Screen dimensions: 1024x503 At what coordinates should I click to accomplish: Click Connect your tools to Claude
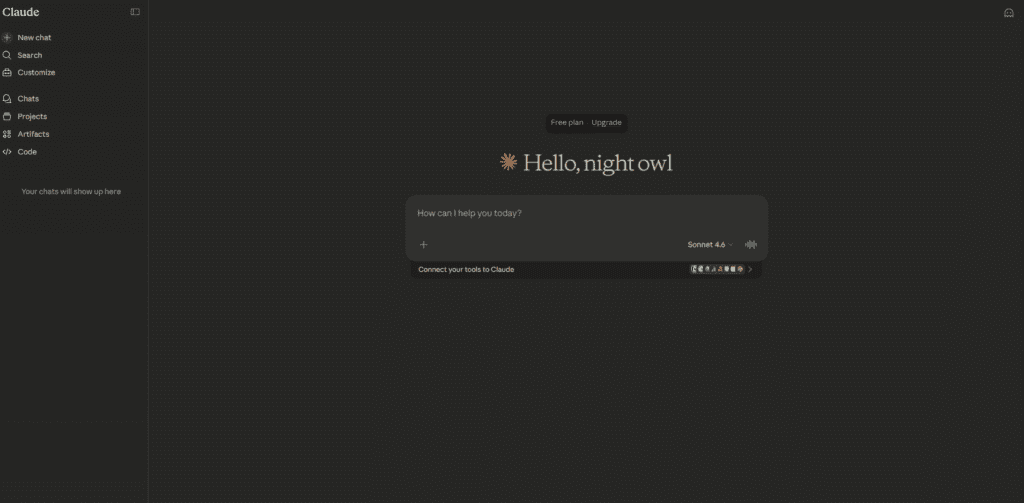pyautogui.click(x=466, y=269)
